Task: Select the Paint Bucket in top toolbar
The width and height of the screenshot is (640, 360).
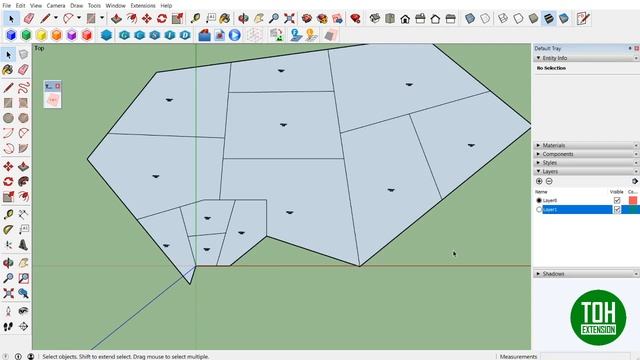Action: pos(224,18)
